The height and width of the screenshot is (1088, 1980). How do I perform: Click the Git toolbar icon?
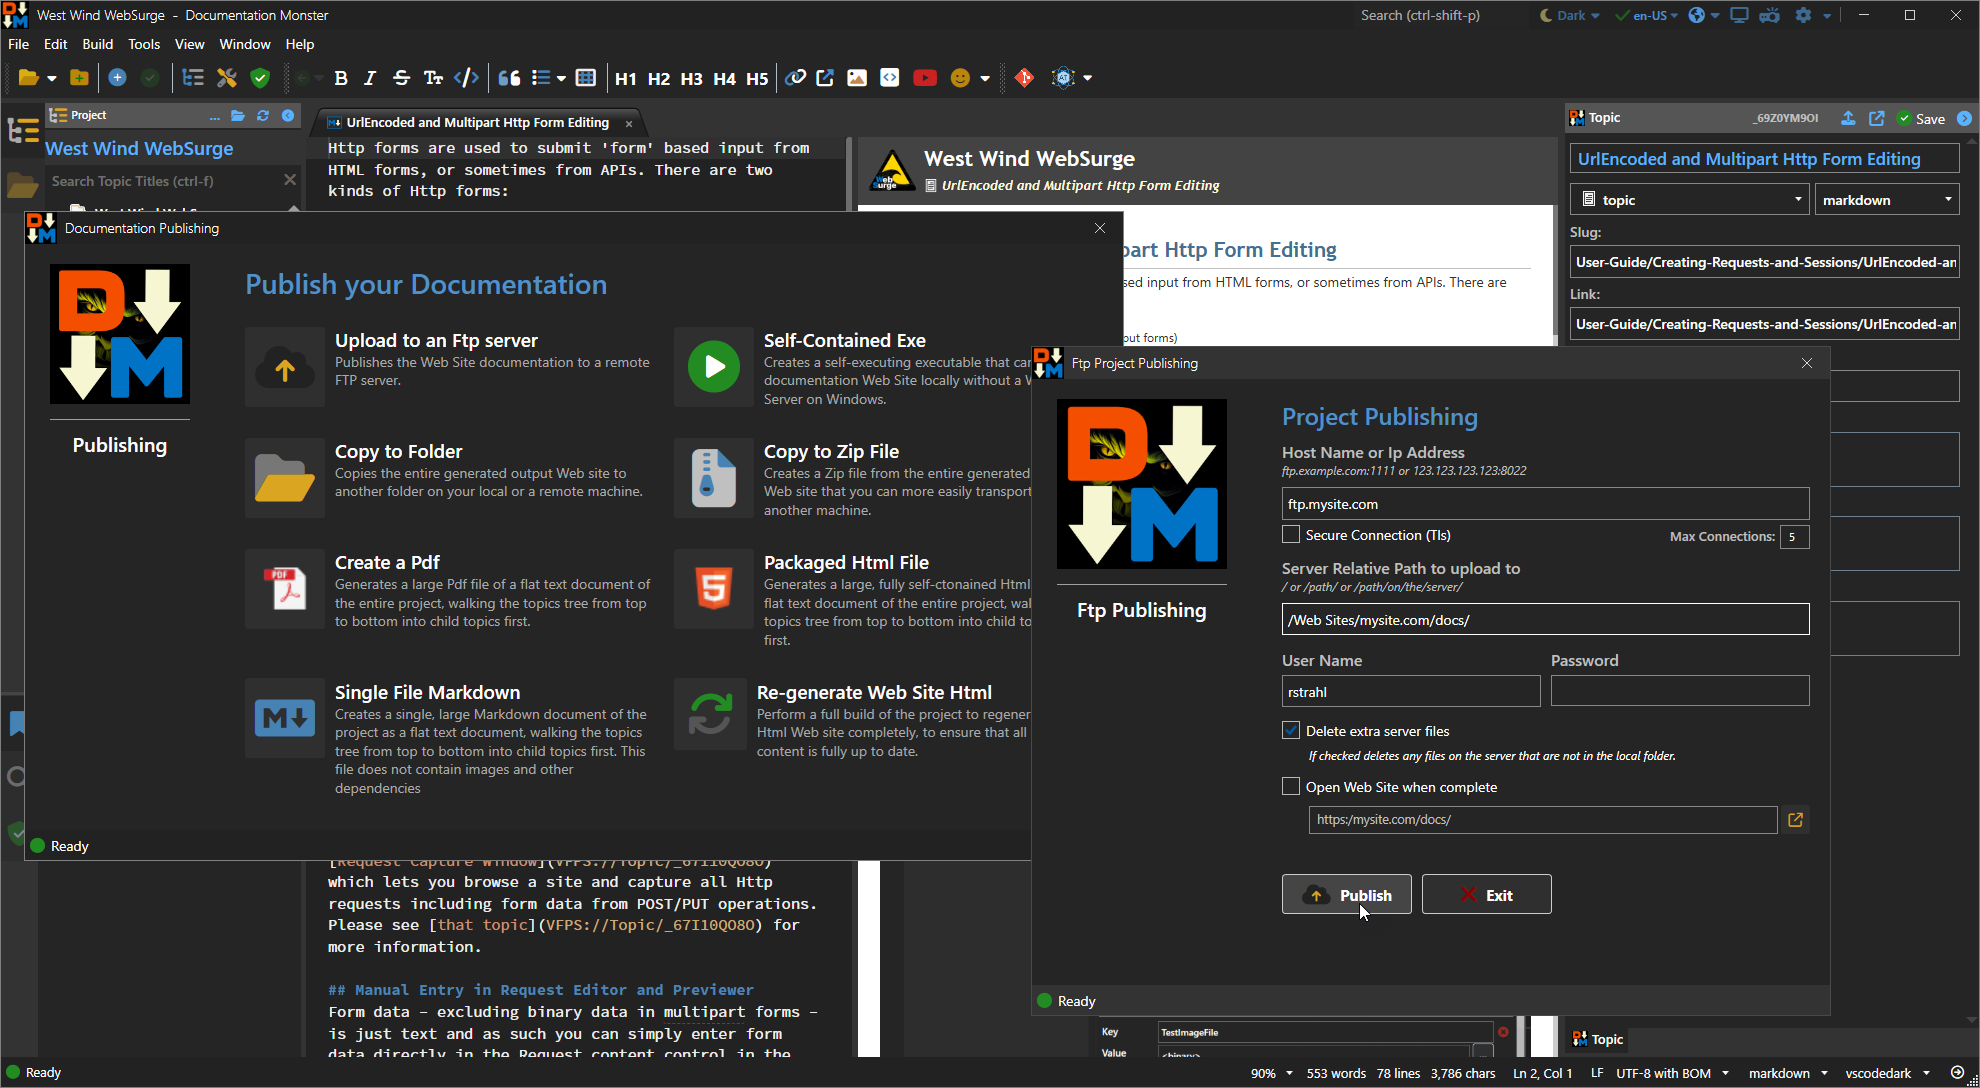point(1024,78)
